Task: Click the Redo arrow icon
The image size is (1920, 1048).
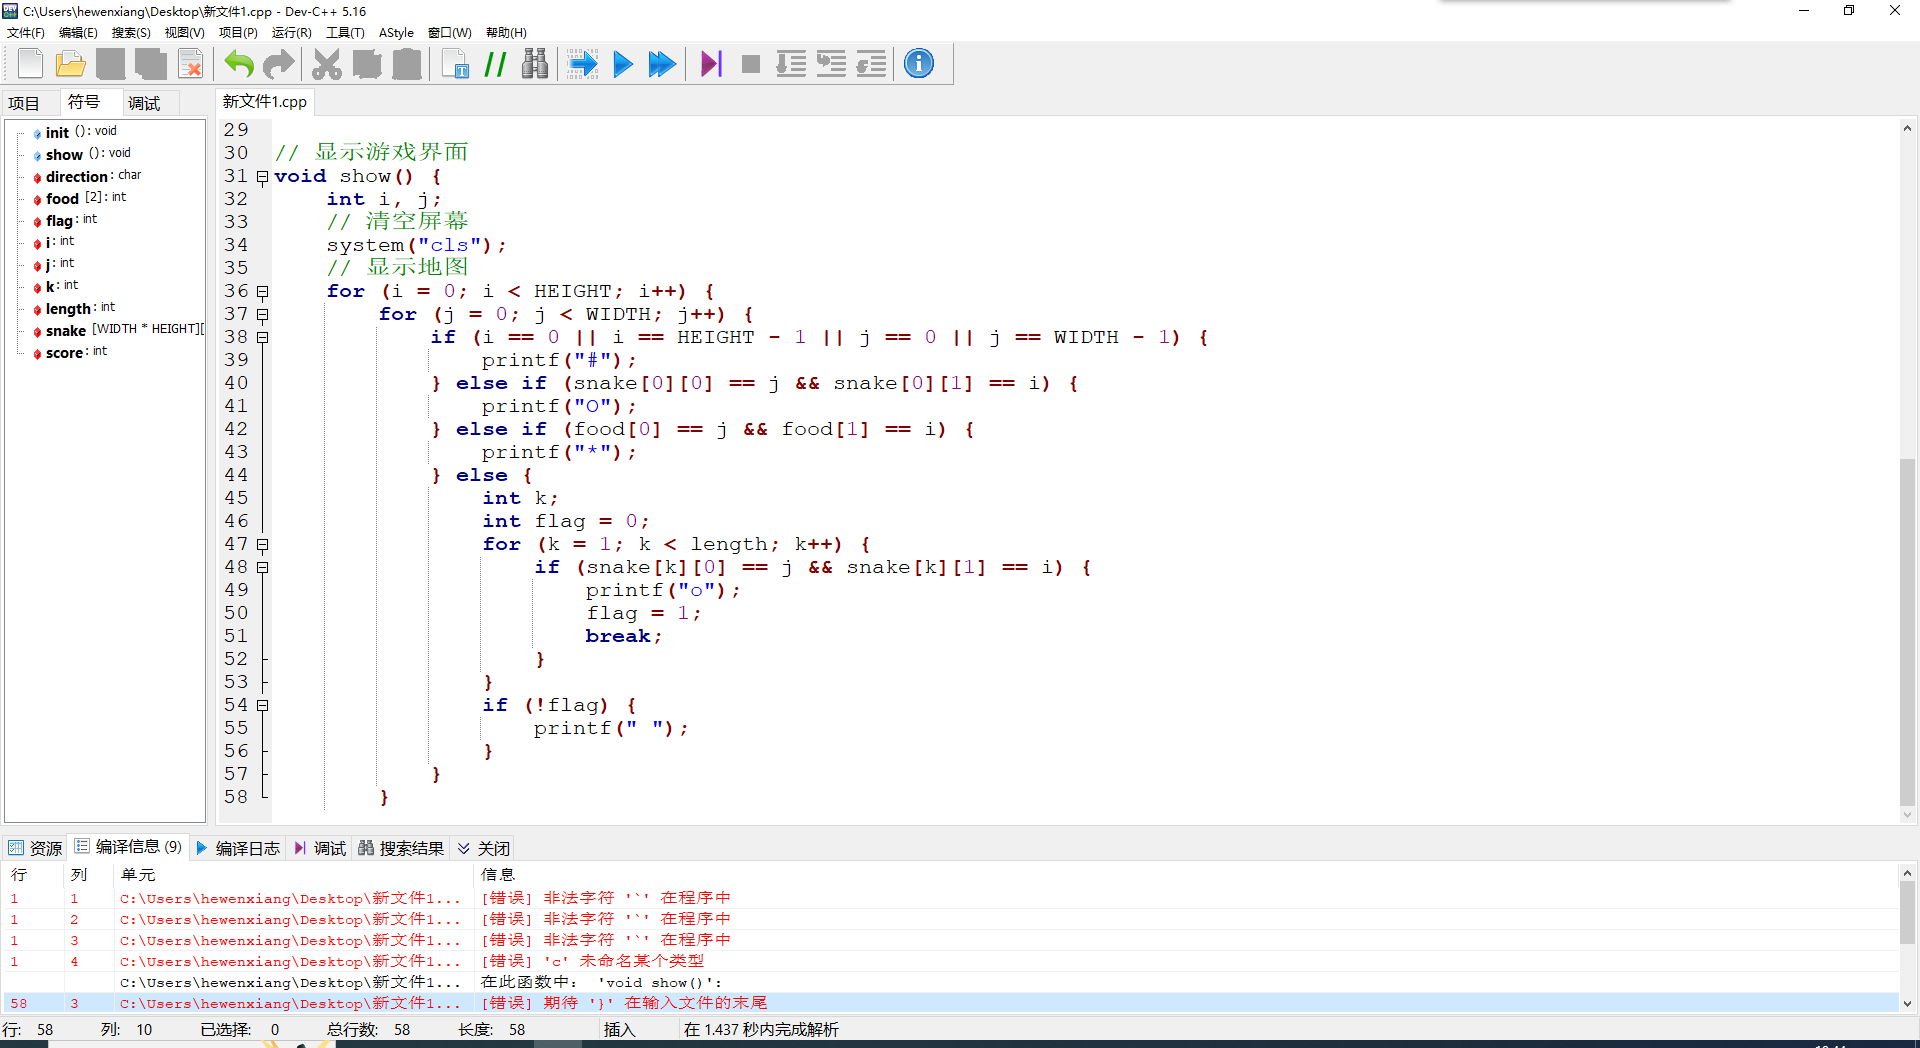Action: 278,64
